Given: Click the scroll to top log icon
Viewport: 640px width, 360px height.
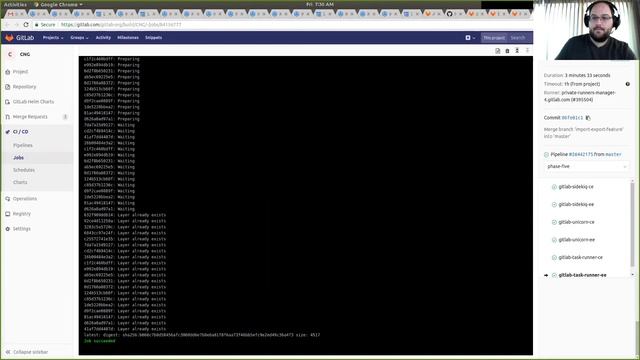Looking at the screenshot, I should 517,51.
